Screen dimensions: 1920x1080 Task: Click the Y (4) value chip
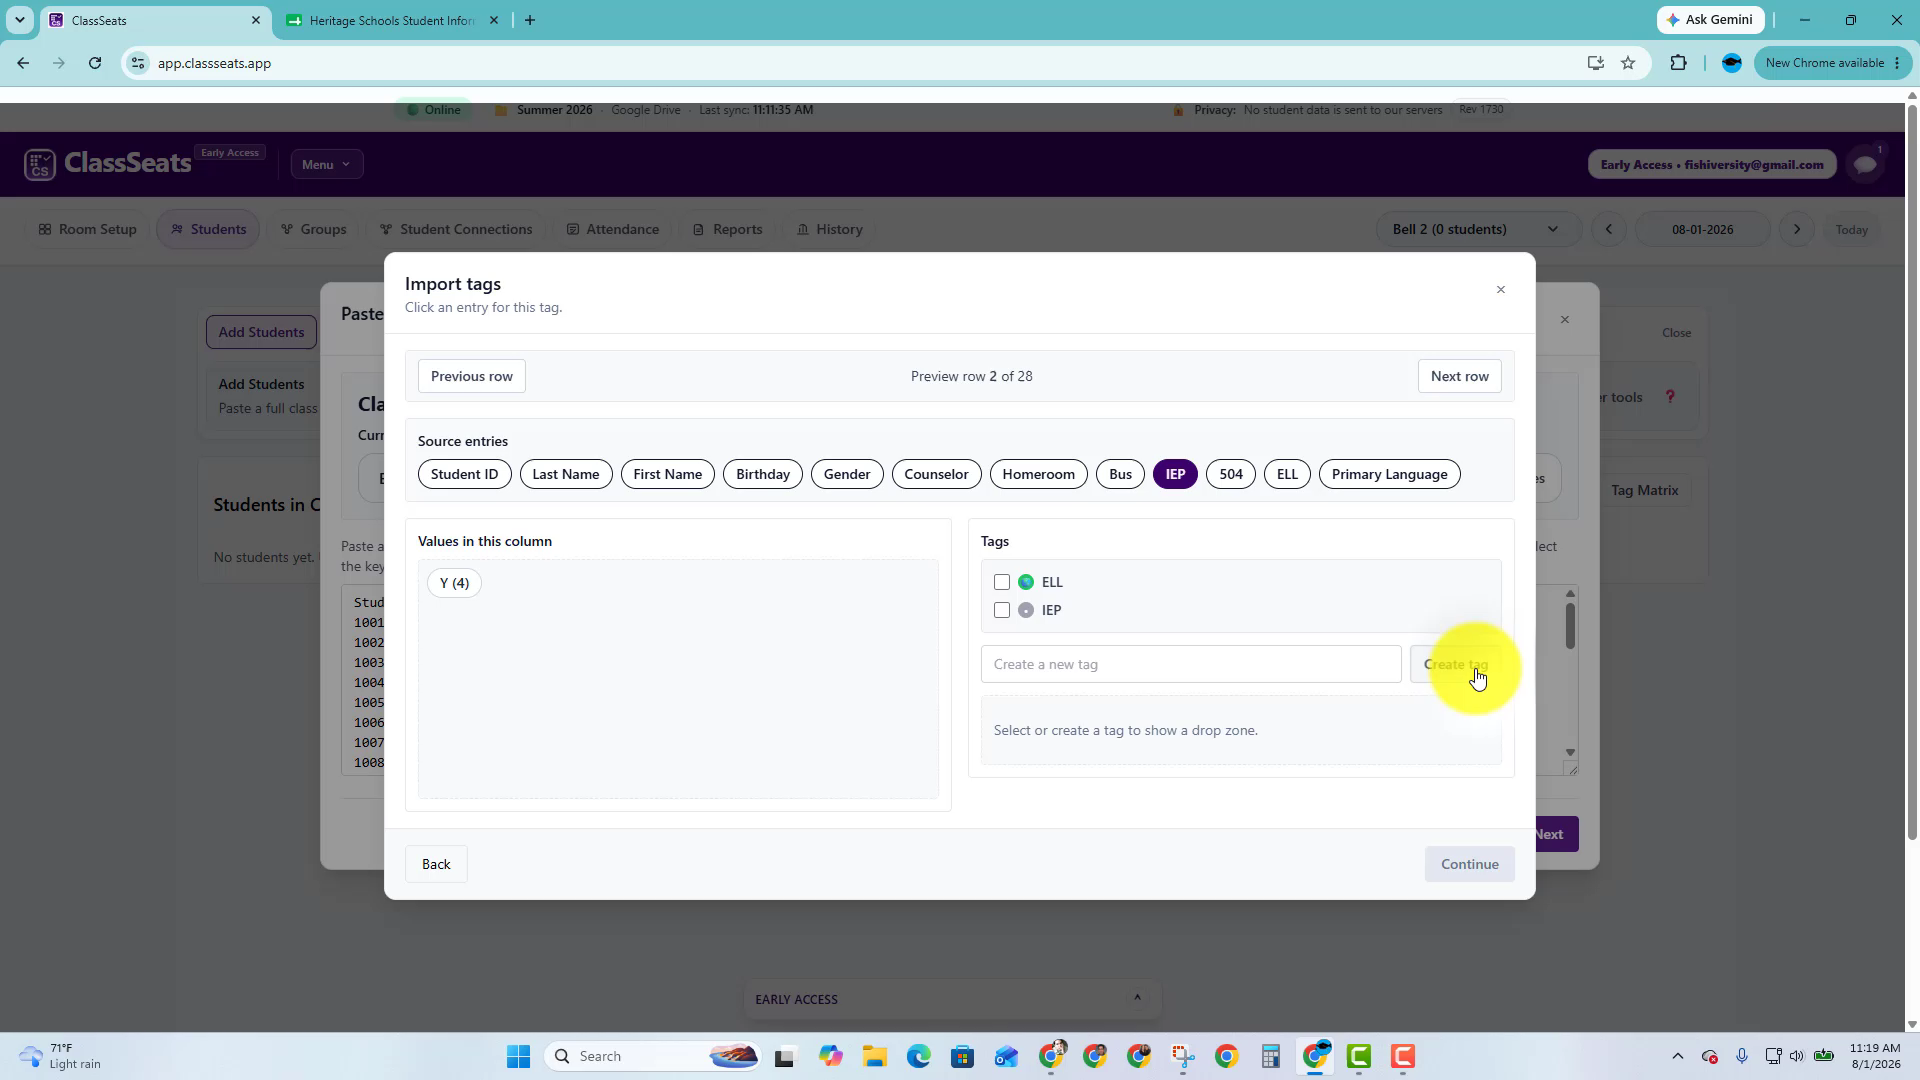pyautogui.click(x=454, y=583)
